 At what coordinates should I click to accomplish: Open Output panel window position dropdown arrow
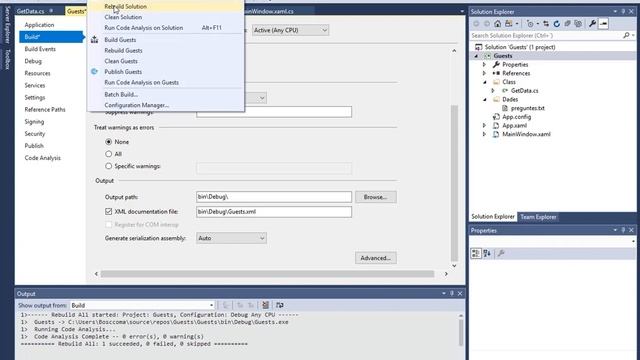444,293
